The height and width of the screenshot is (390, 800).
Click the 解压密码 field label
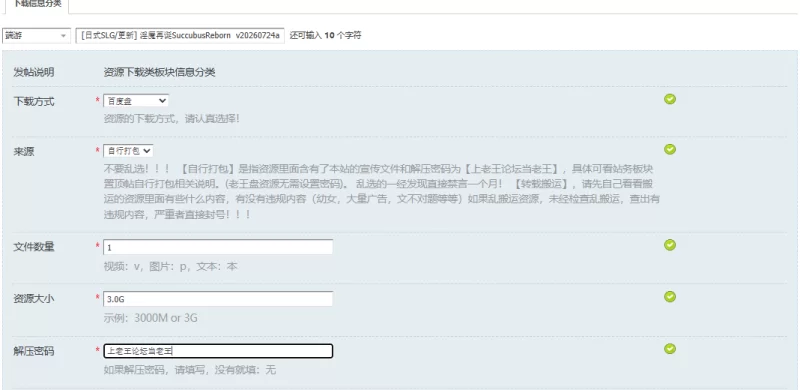[34, 351]
